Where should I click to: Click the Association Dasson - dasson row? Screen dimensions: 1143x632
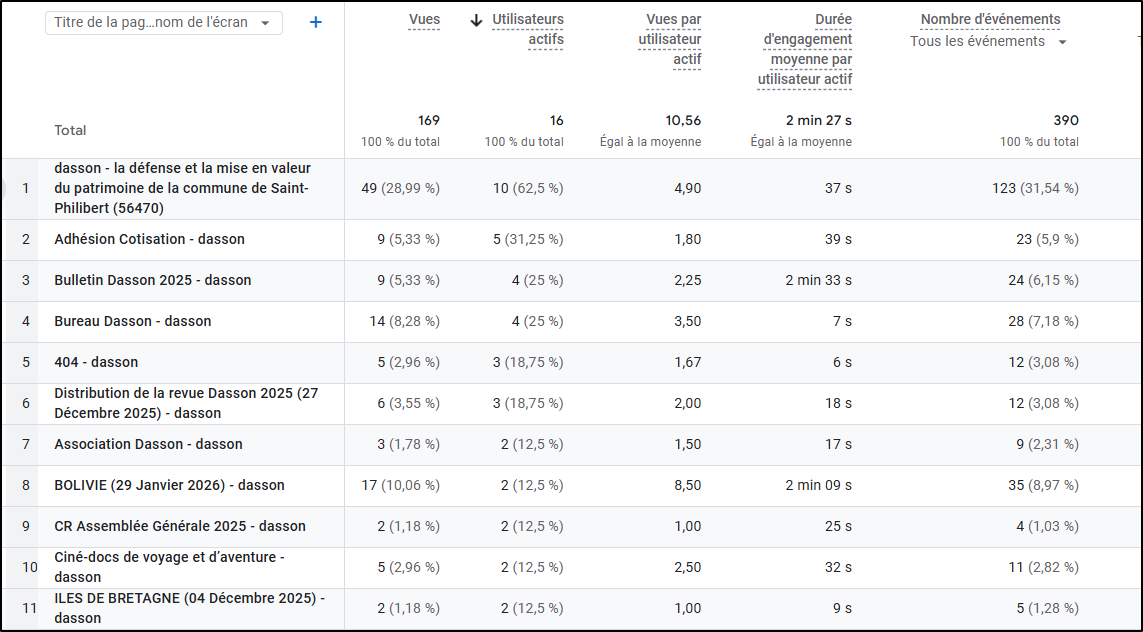tap(148, 444)
